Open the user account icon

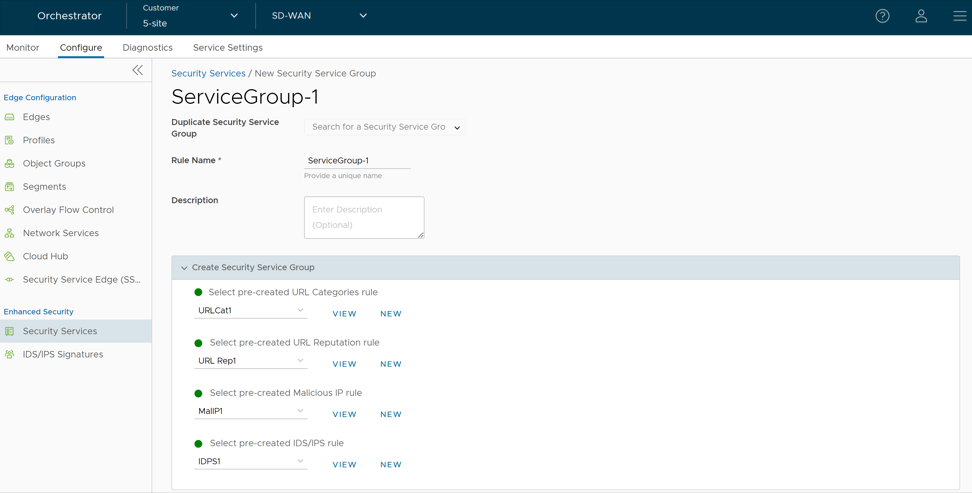[921, 16]
